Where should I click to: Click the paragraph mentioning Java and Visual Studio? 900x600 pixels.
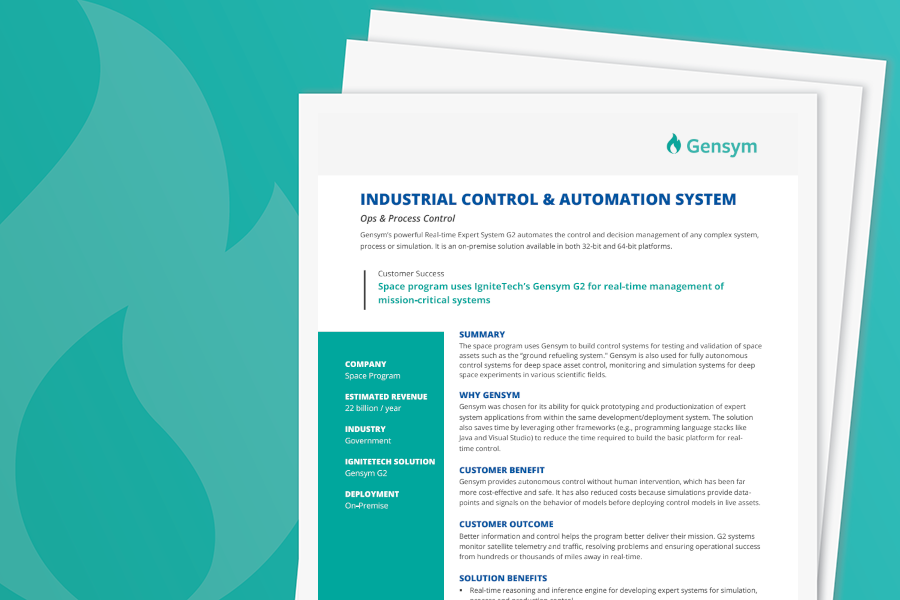point(606,427)
